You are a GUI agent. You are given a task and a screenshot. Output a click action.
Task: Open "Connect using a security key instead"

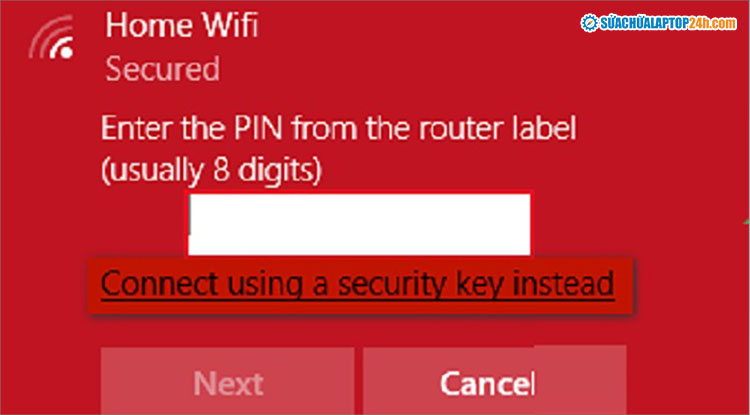click(x=358, y=284)
